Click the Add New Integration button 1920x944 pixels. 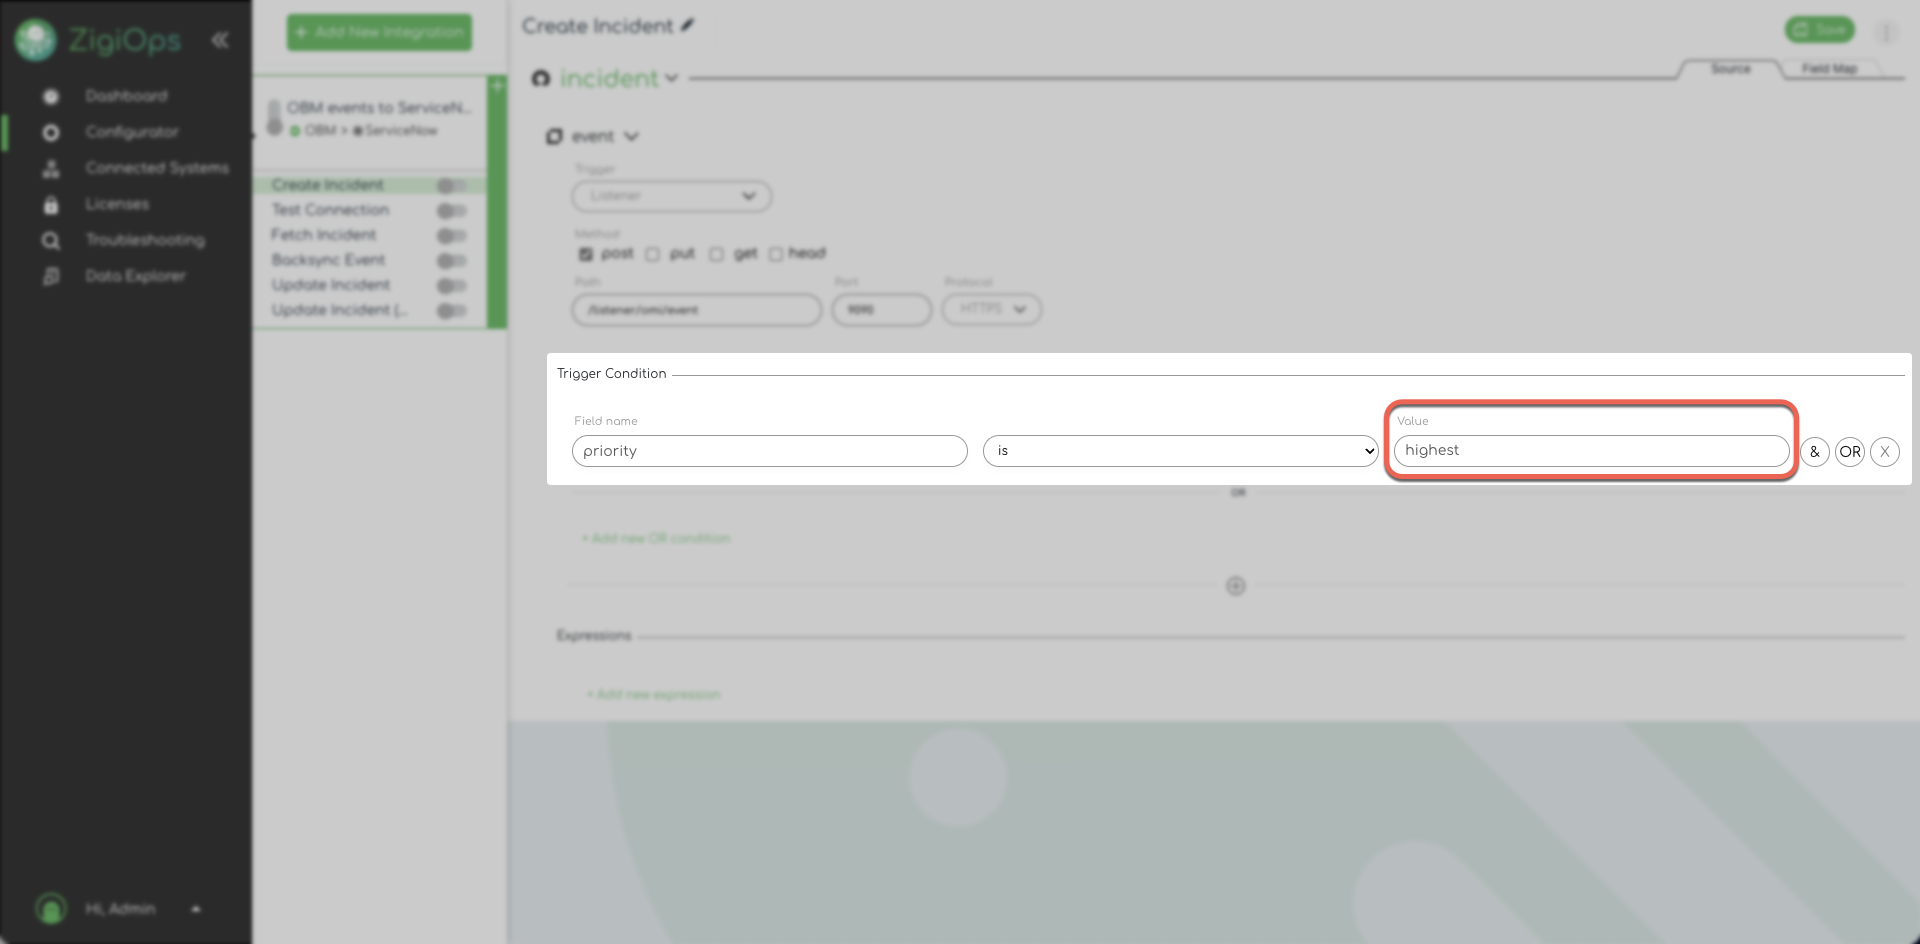379,32
